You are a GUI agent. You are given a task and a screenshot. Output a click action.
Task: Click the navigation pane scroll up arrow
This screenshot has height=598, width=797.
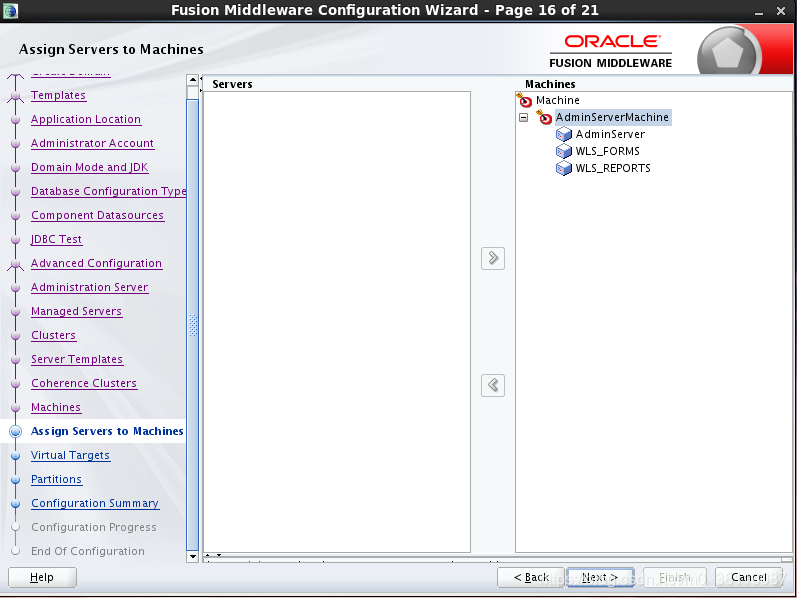193,80
